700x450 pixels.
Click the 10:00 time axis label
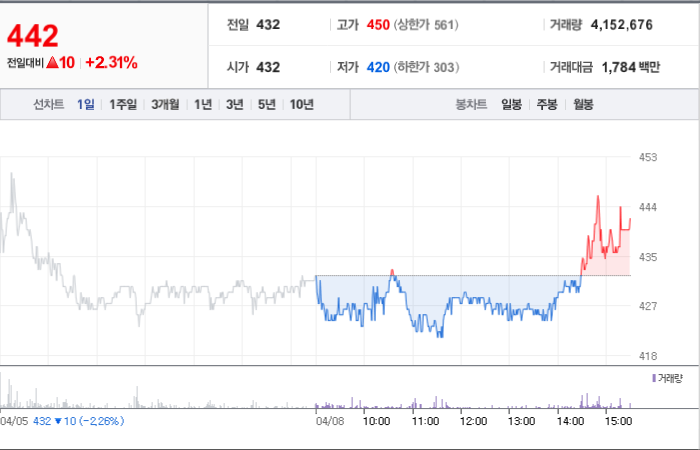(x=376, y=421)
